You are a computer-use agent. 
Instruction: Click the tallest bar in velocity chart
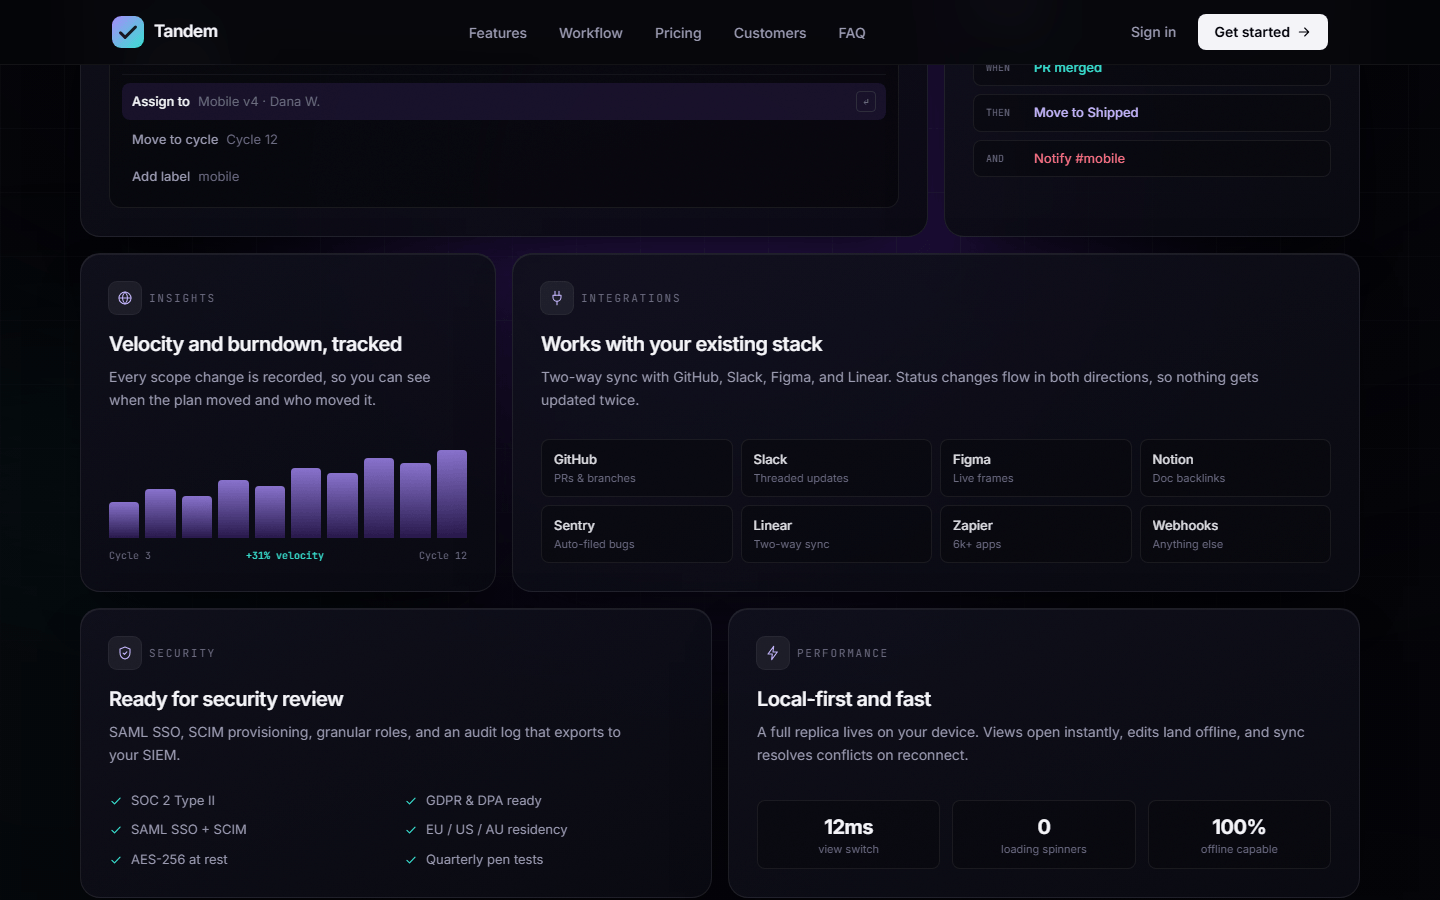click(x=452, y=494)
